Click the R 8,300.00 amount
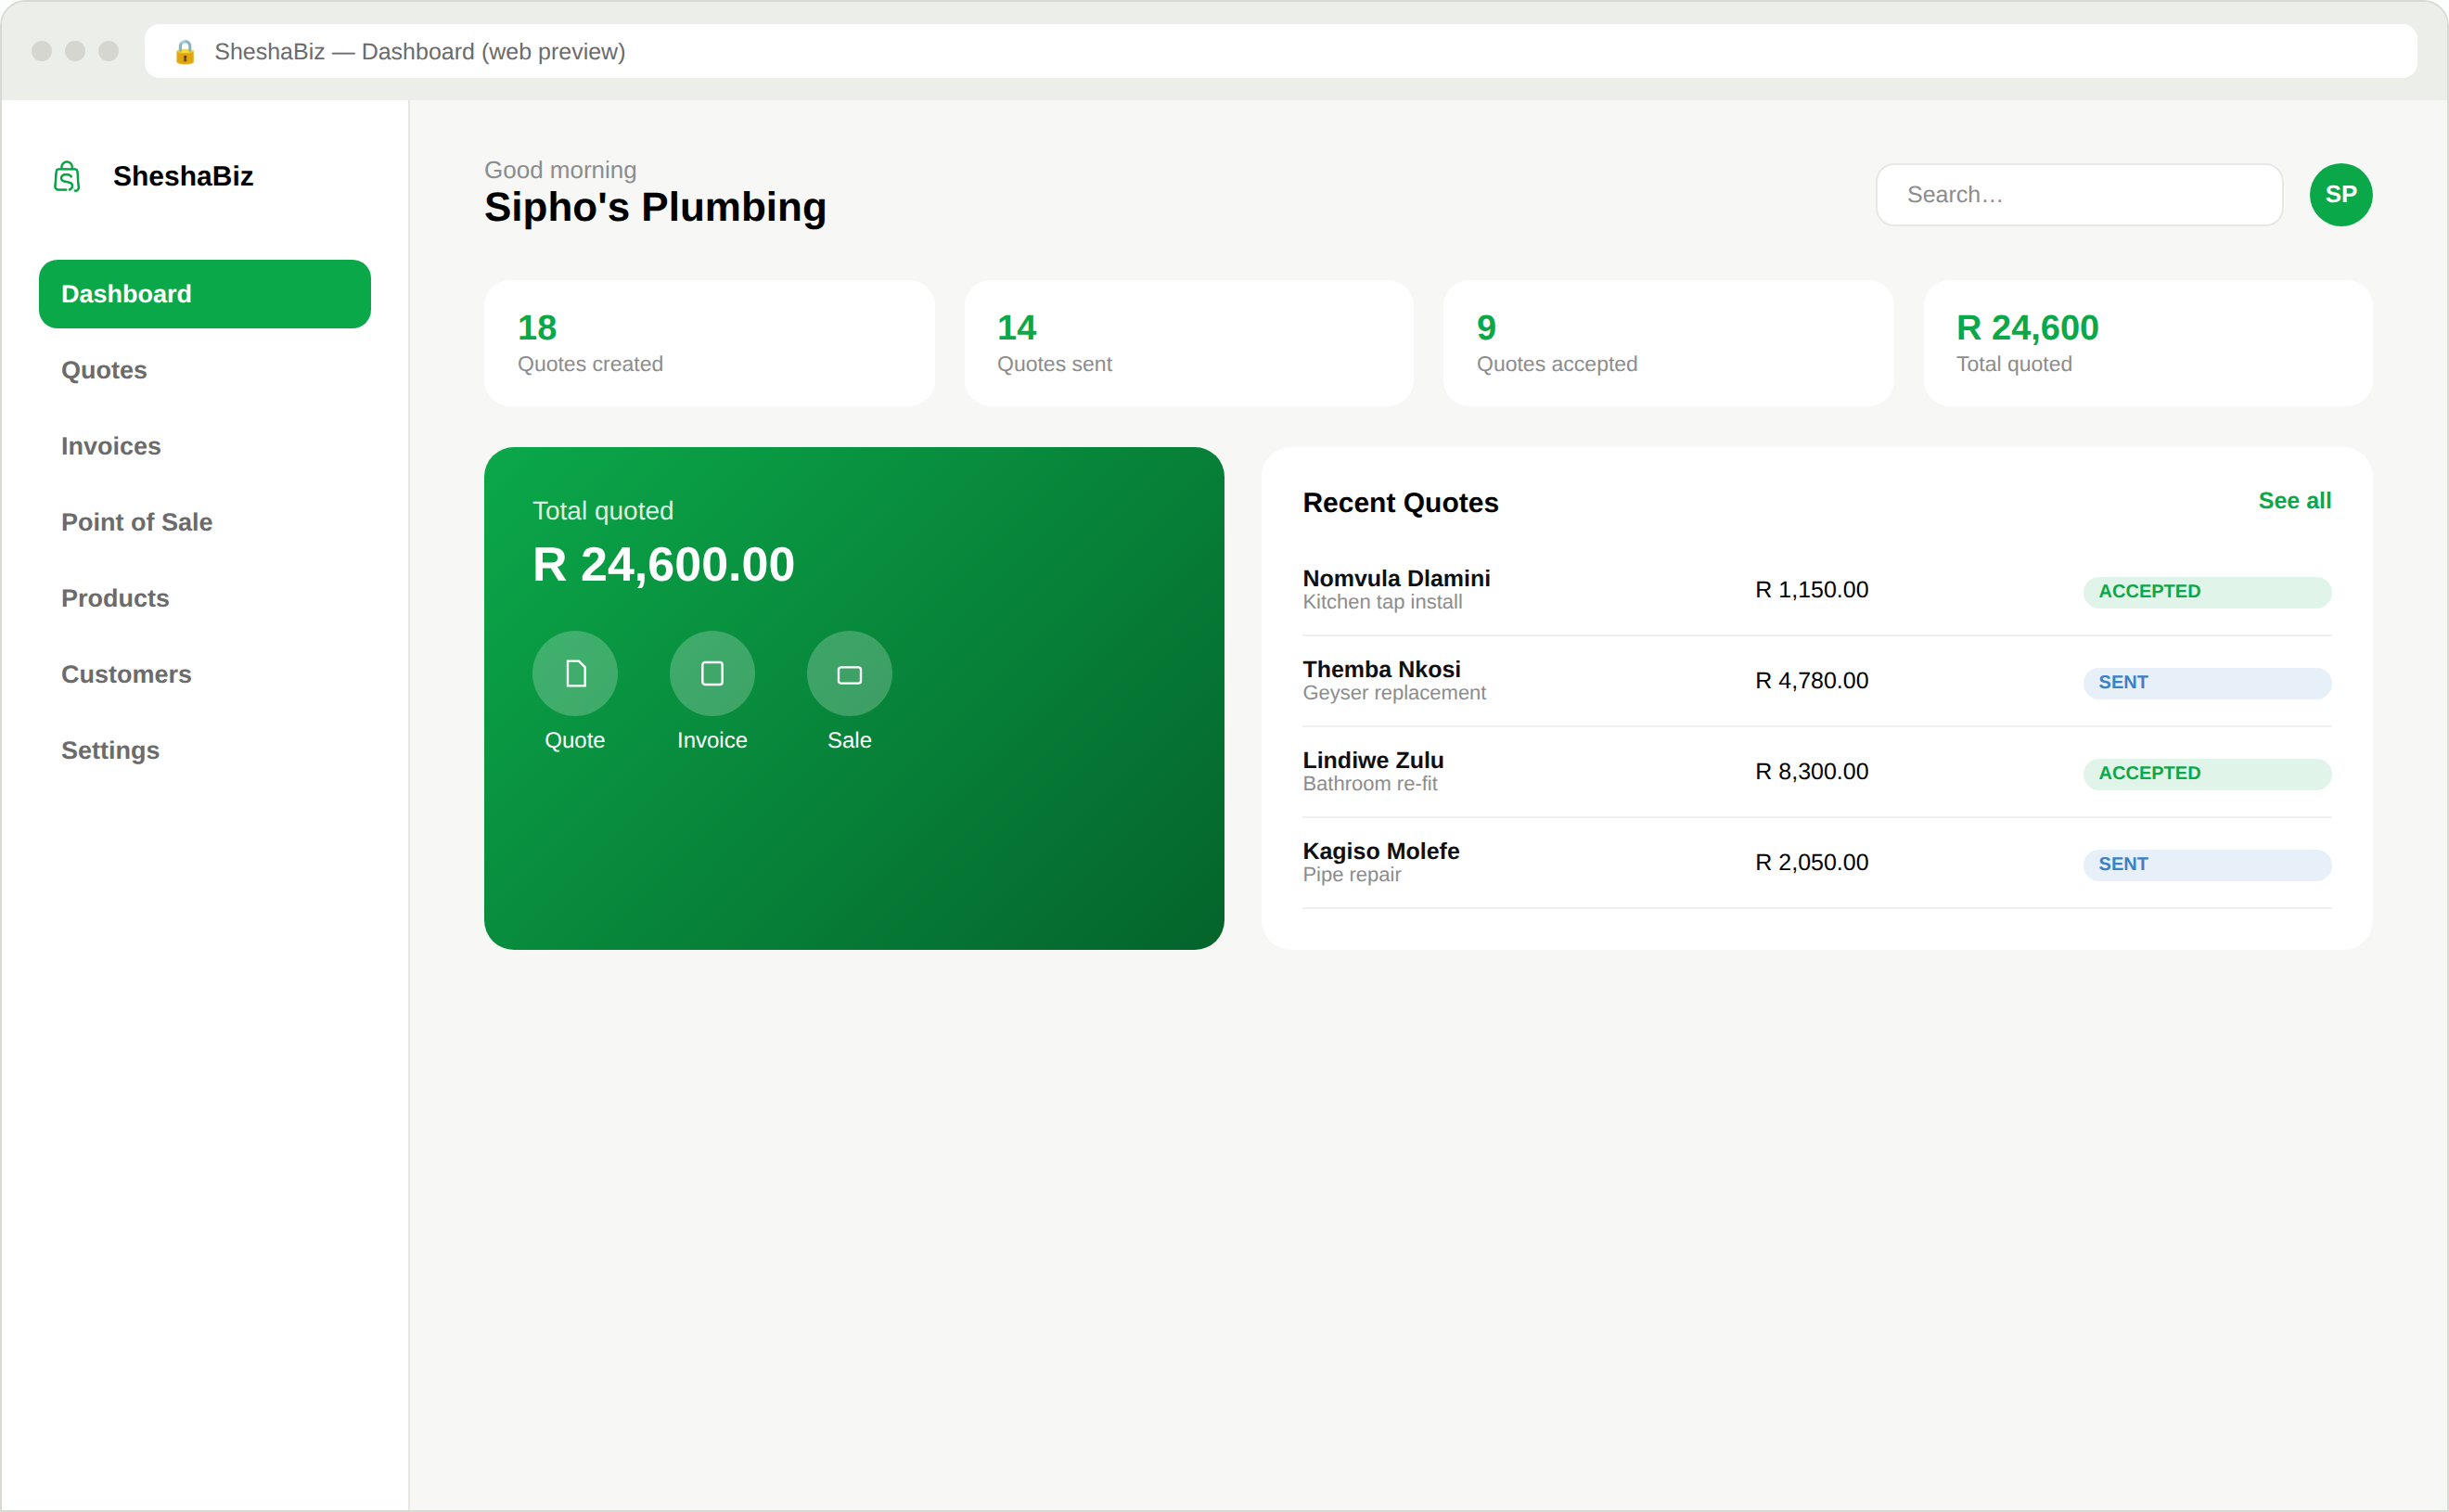The image size is (2449, 1512). (x=1811, y=772)
